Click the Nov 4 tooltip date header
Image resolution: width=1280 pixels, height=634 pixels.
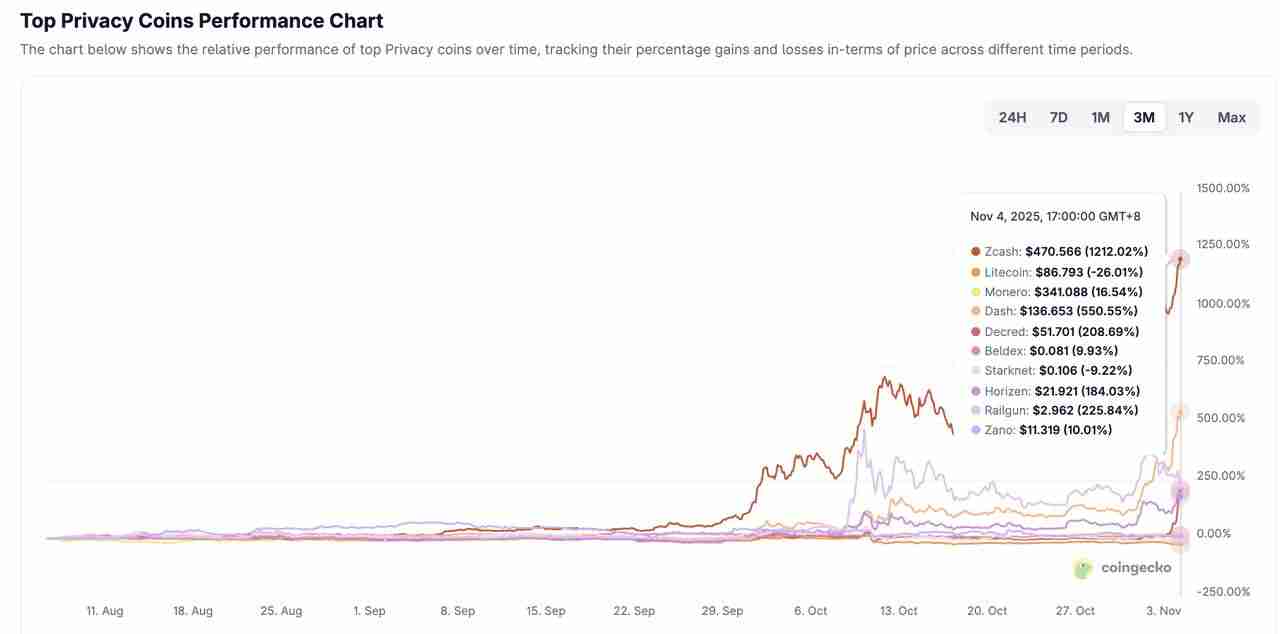coord(1054,215)
